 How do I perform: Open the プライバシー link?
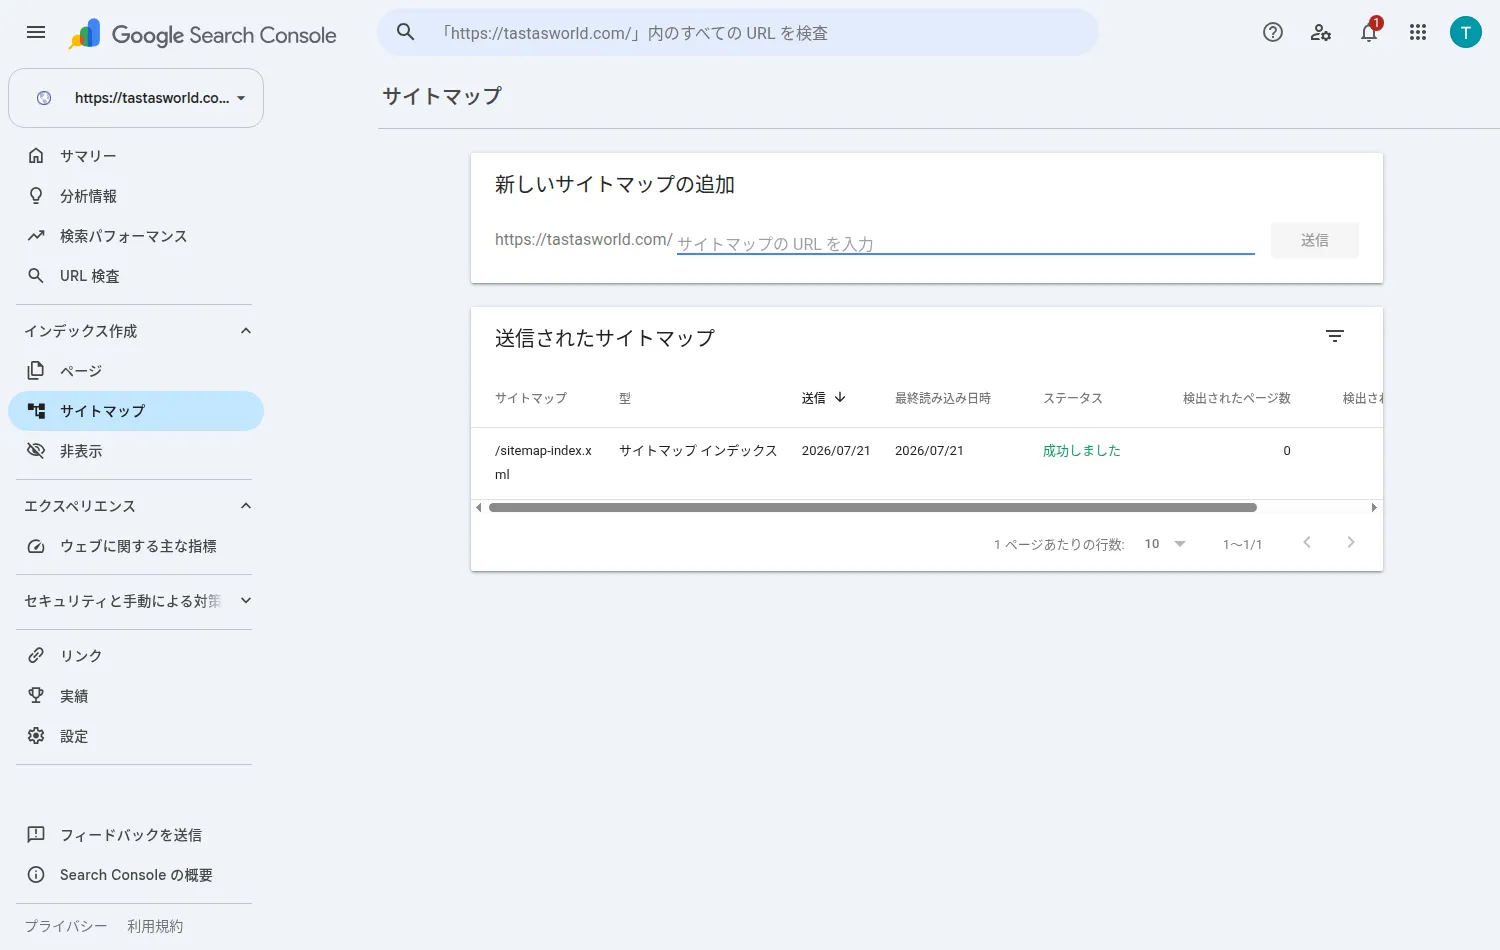click(x=66, y=926)
